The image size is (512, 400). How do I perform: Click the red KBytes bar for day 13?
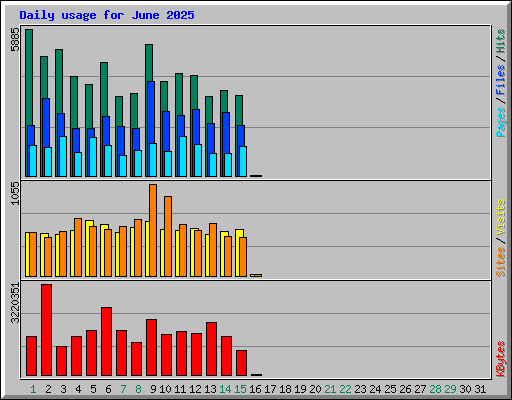coord(211,349)
